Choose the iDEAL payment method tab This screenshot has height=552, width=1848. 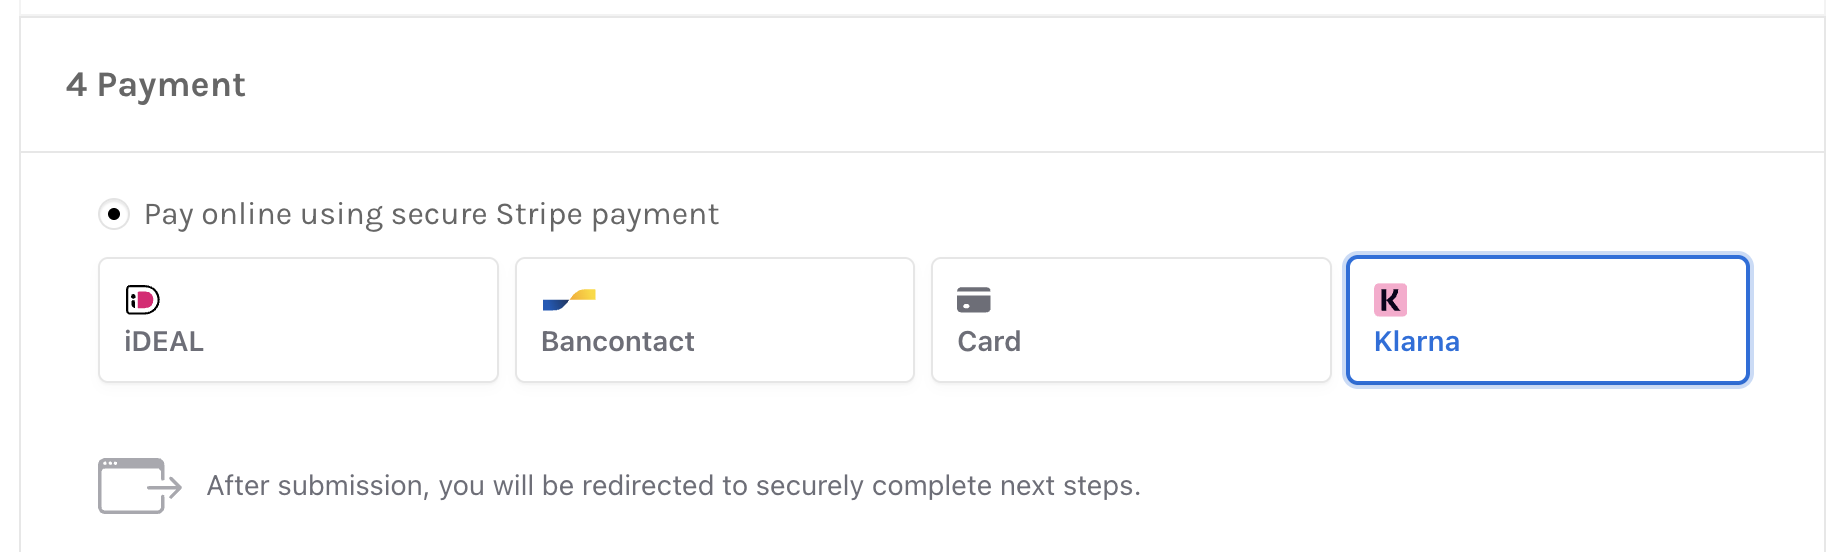(x=298, y=320)
